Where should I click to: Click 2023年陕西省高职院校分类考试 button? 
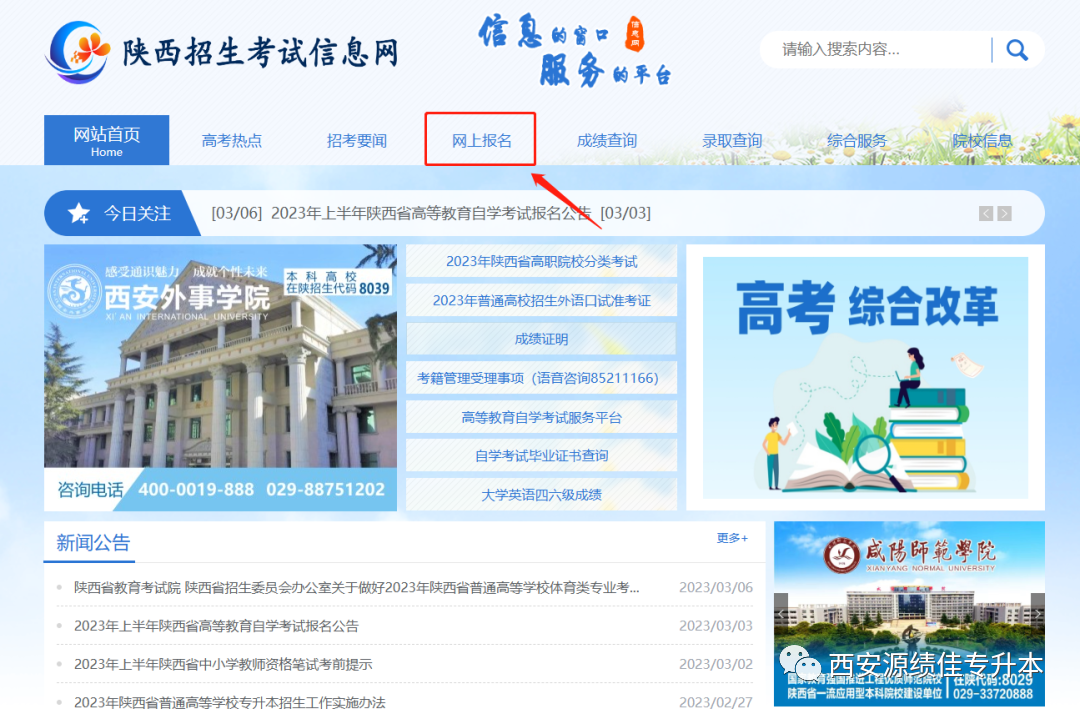point(541,261)
